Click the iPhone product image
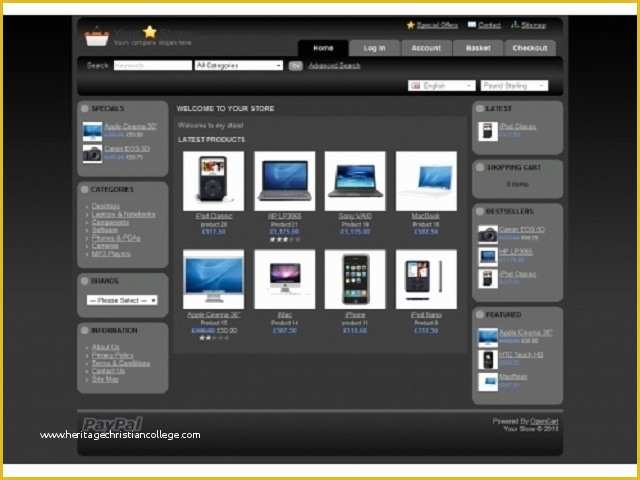640x480 pixels. click(x=355, y=279)
